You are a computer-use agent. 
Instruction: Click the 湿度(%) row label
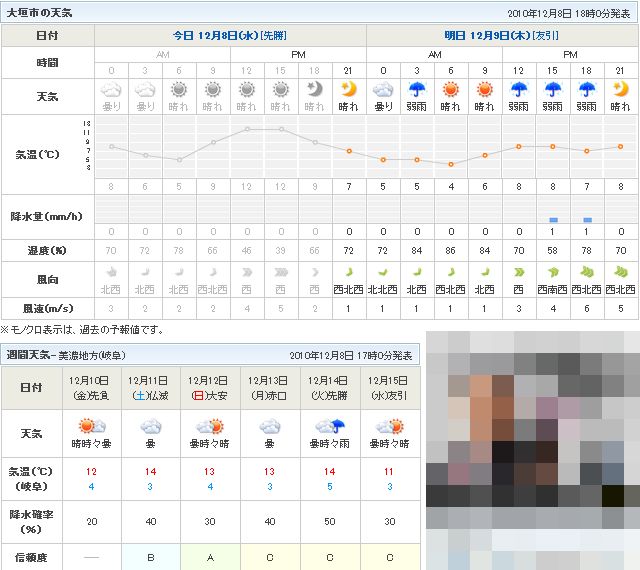tap(47, 250)
